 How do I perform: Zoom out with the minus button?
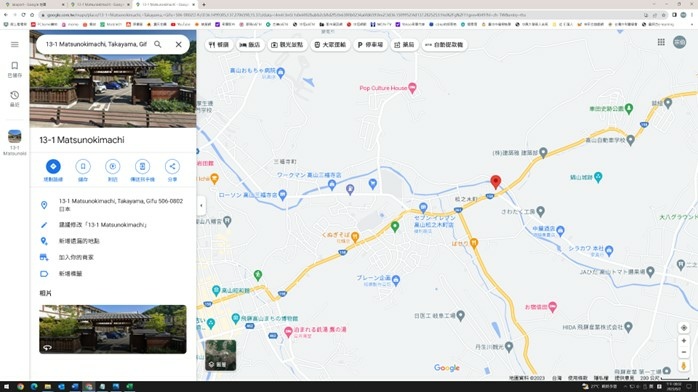(684, 352)
